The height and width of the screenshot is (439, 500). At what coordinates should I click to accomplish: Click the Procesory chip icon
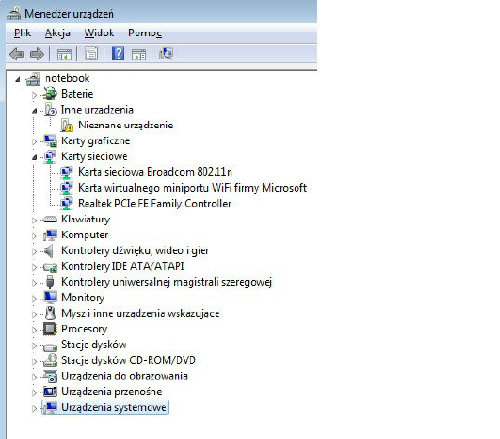coord(50,329)
